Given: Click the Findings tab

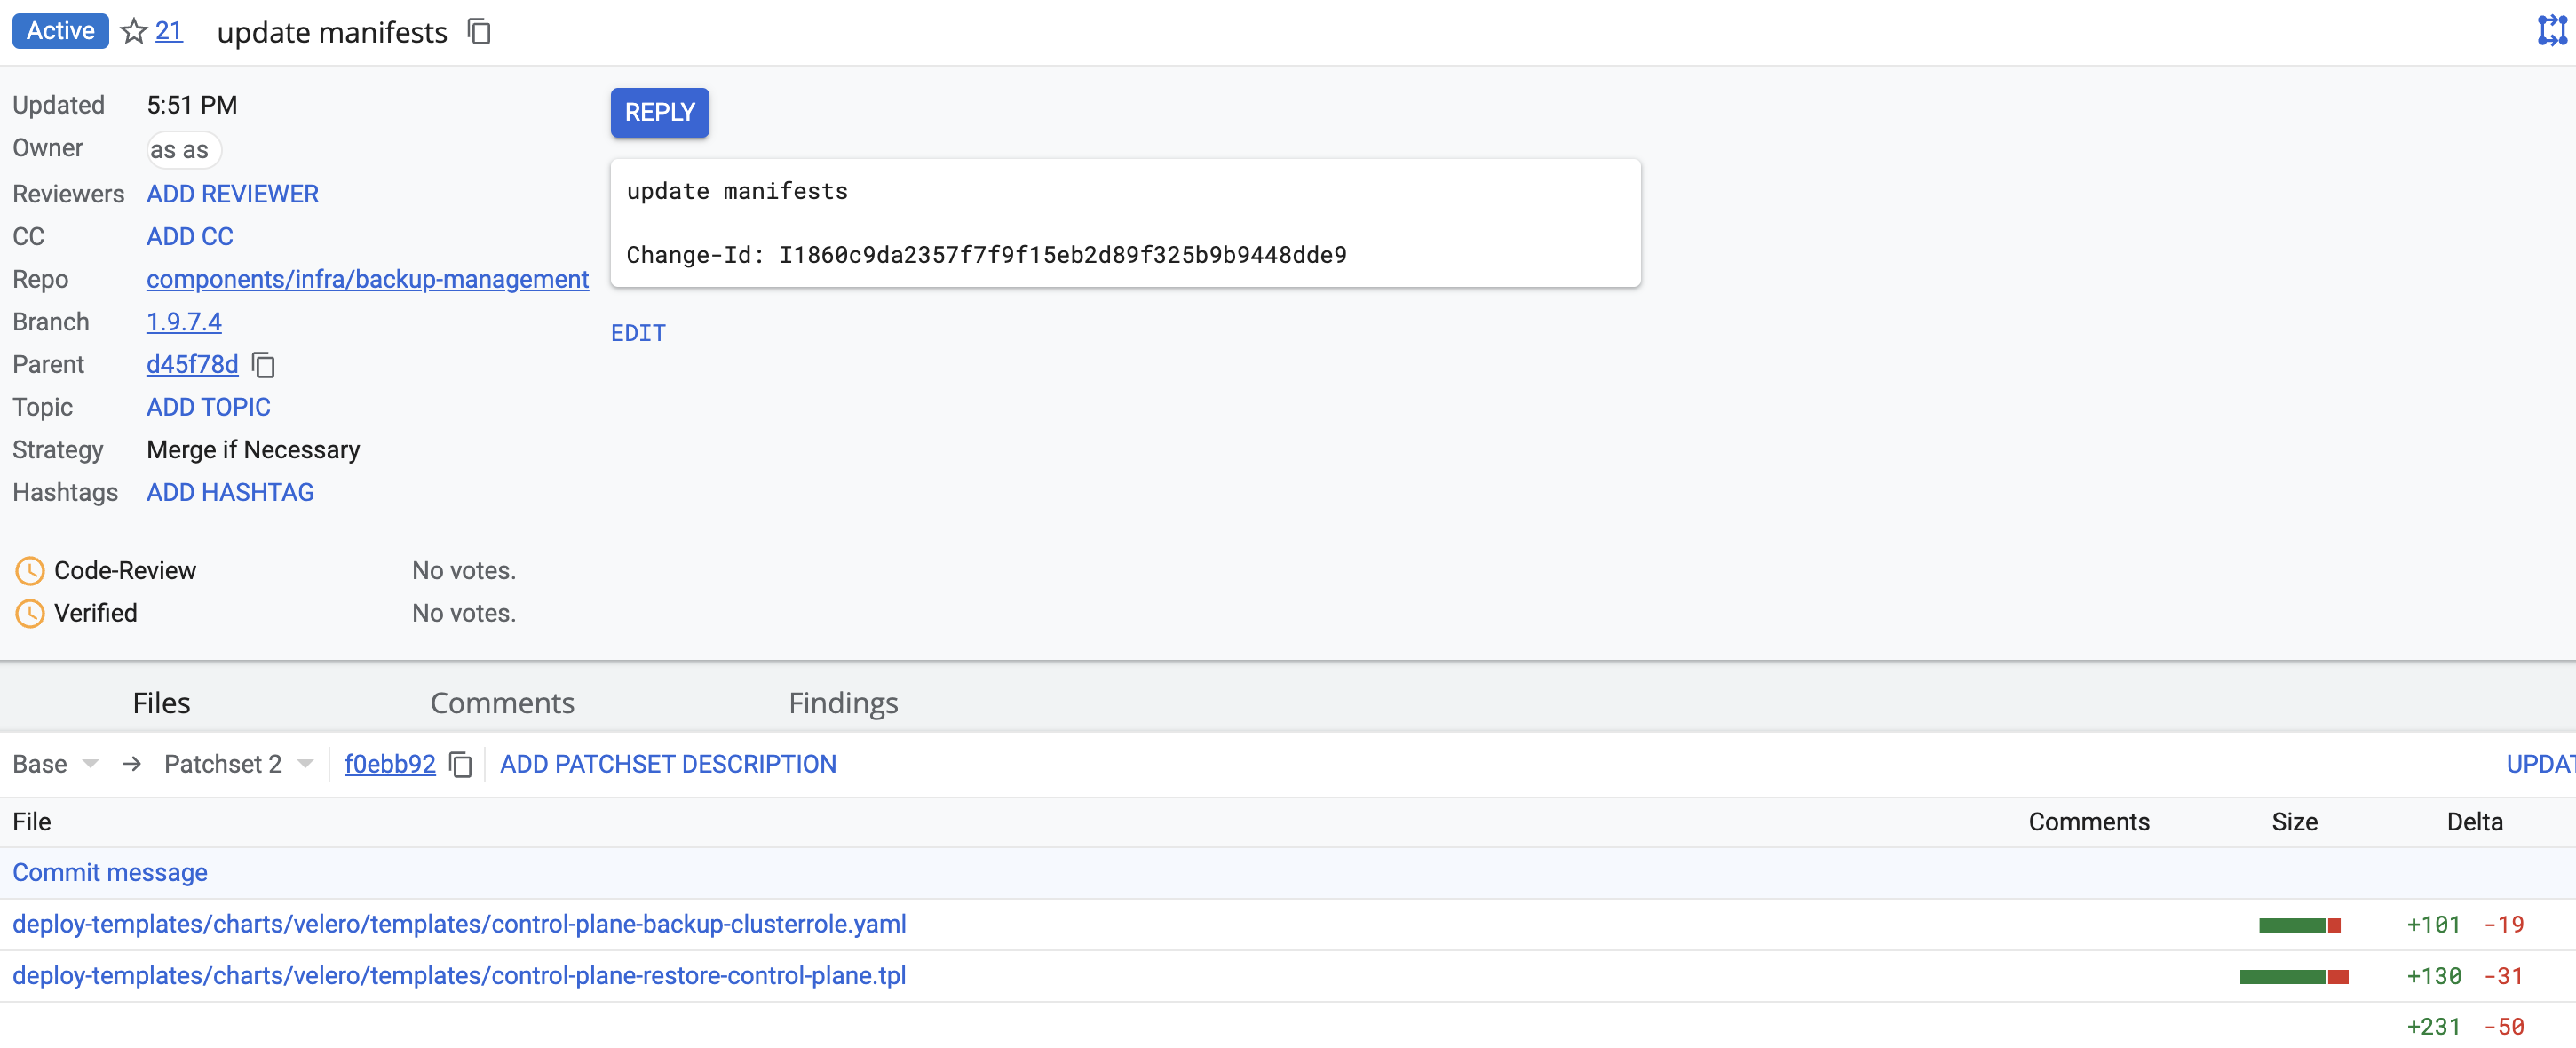Looking at the screenshot, I should point(841,703).
